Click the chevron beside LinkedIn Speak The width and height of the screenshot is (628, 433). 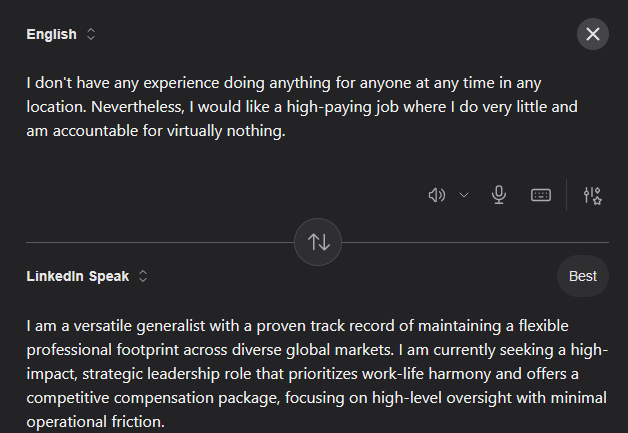point(143,276)
